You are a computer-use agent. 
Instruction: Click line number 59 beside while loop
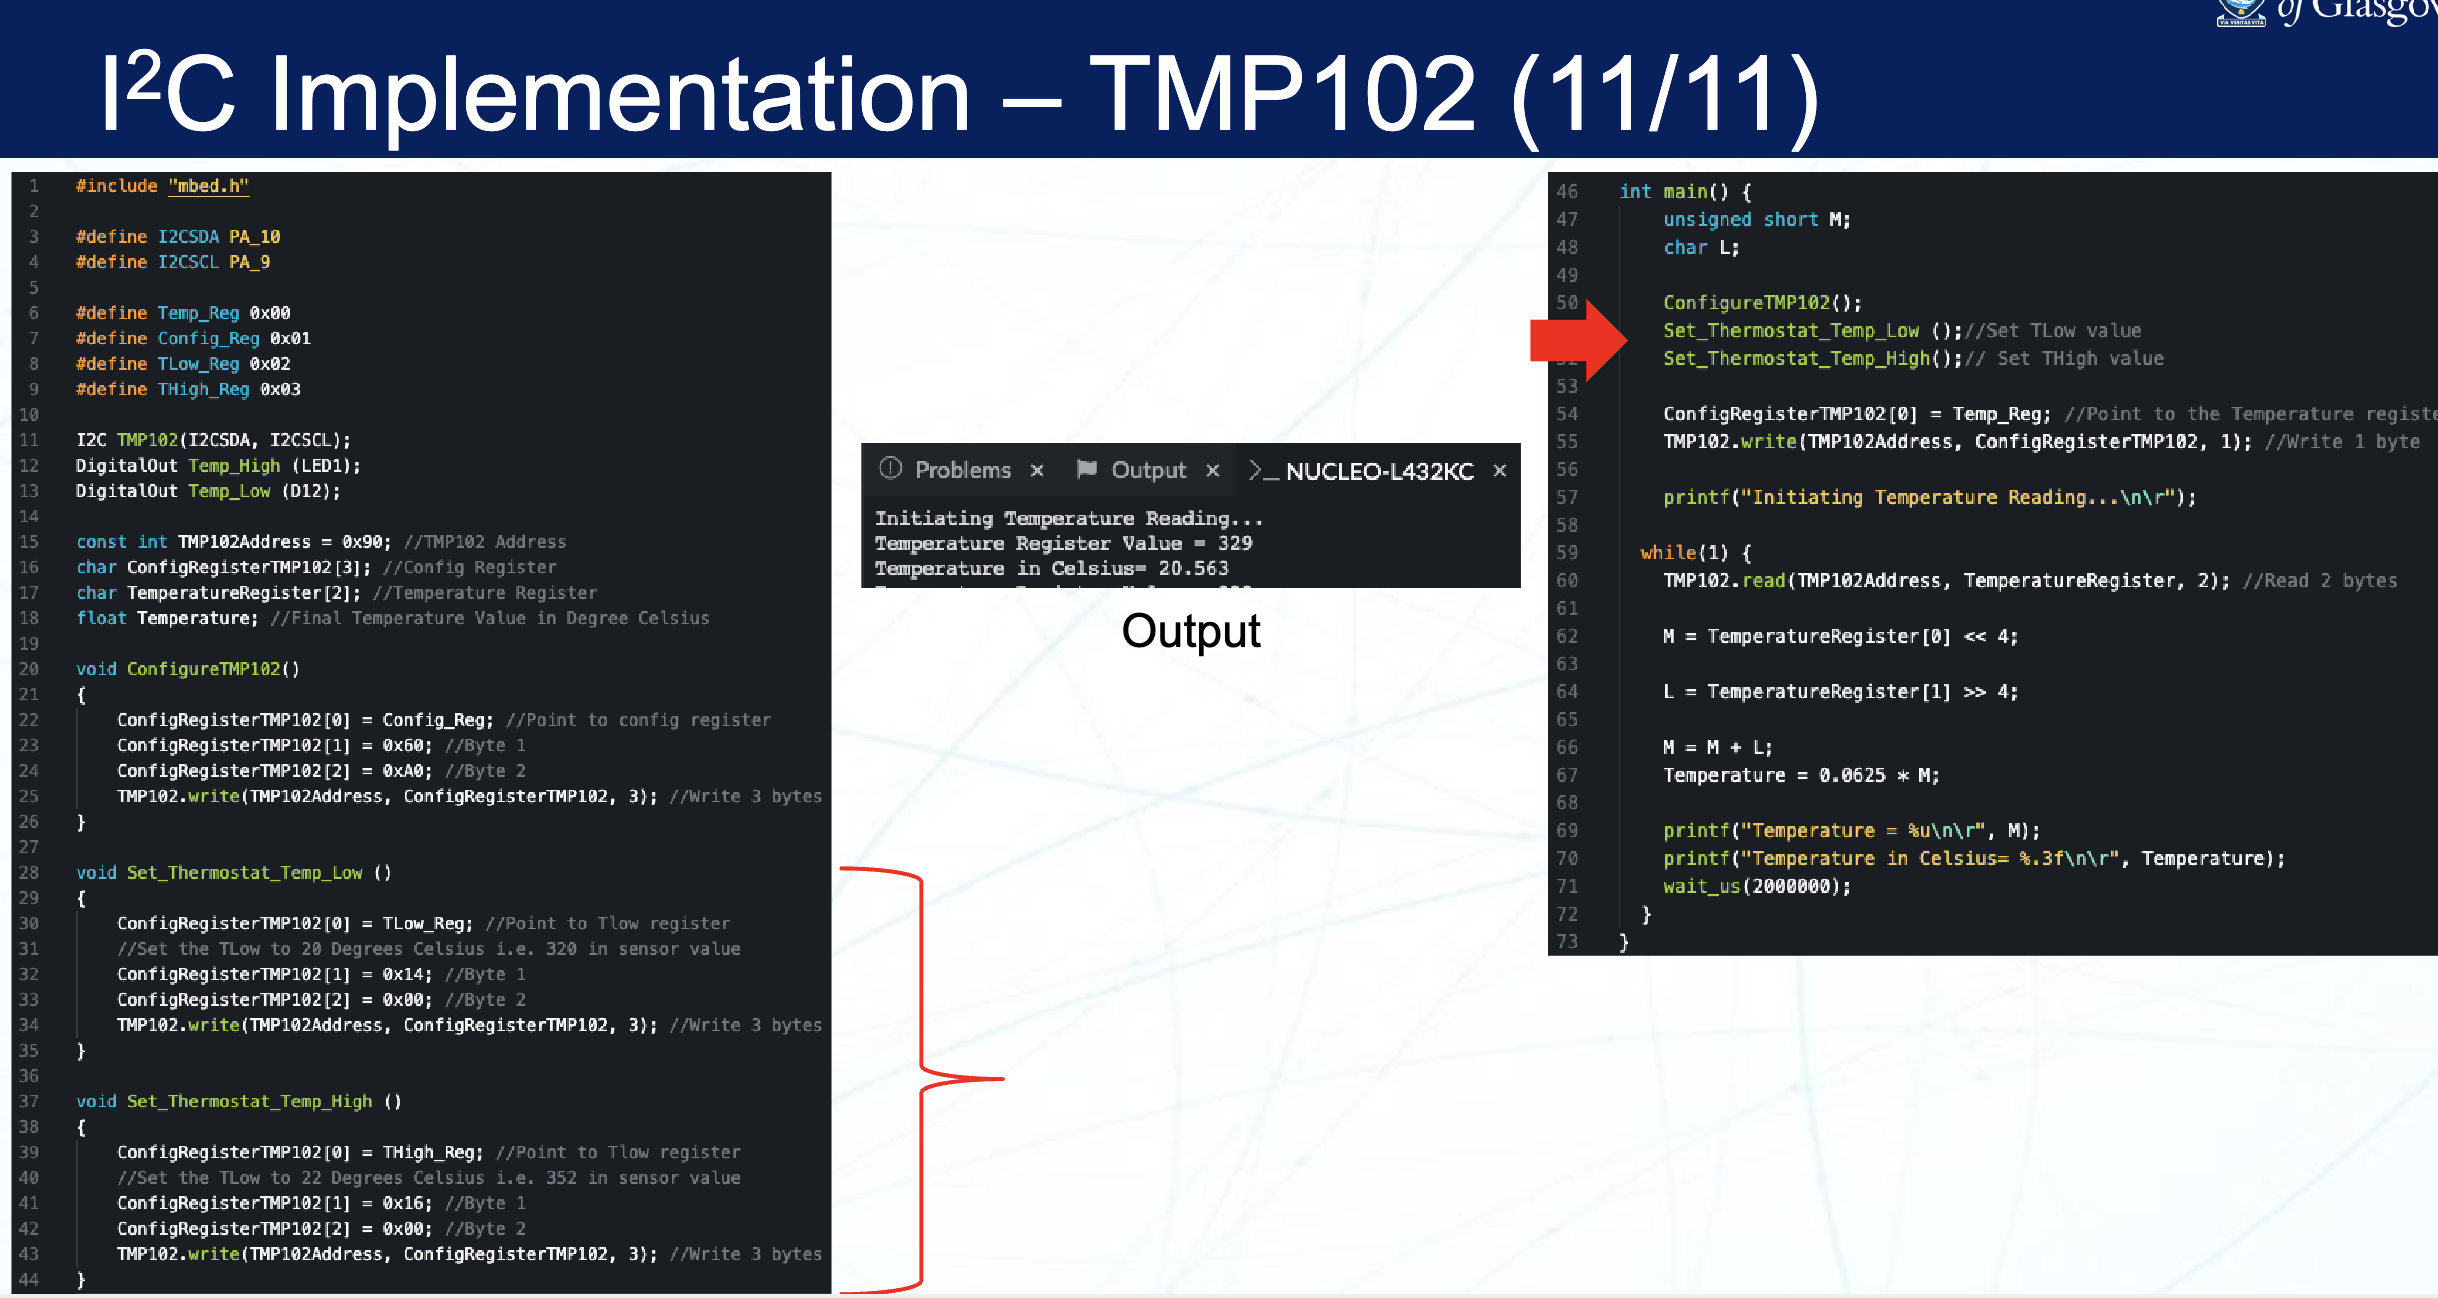point(1566,552)
